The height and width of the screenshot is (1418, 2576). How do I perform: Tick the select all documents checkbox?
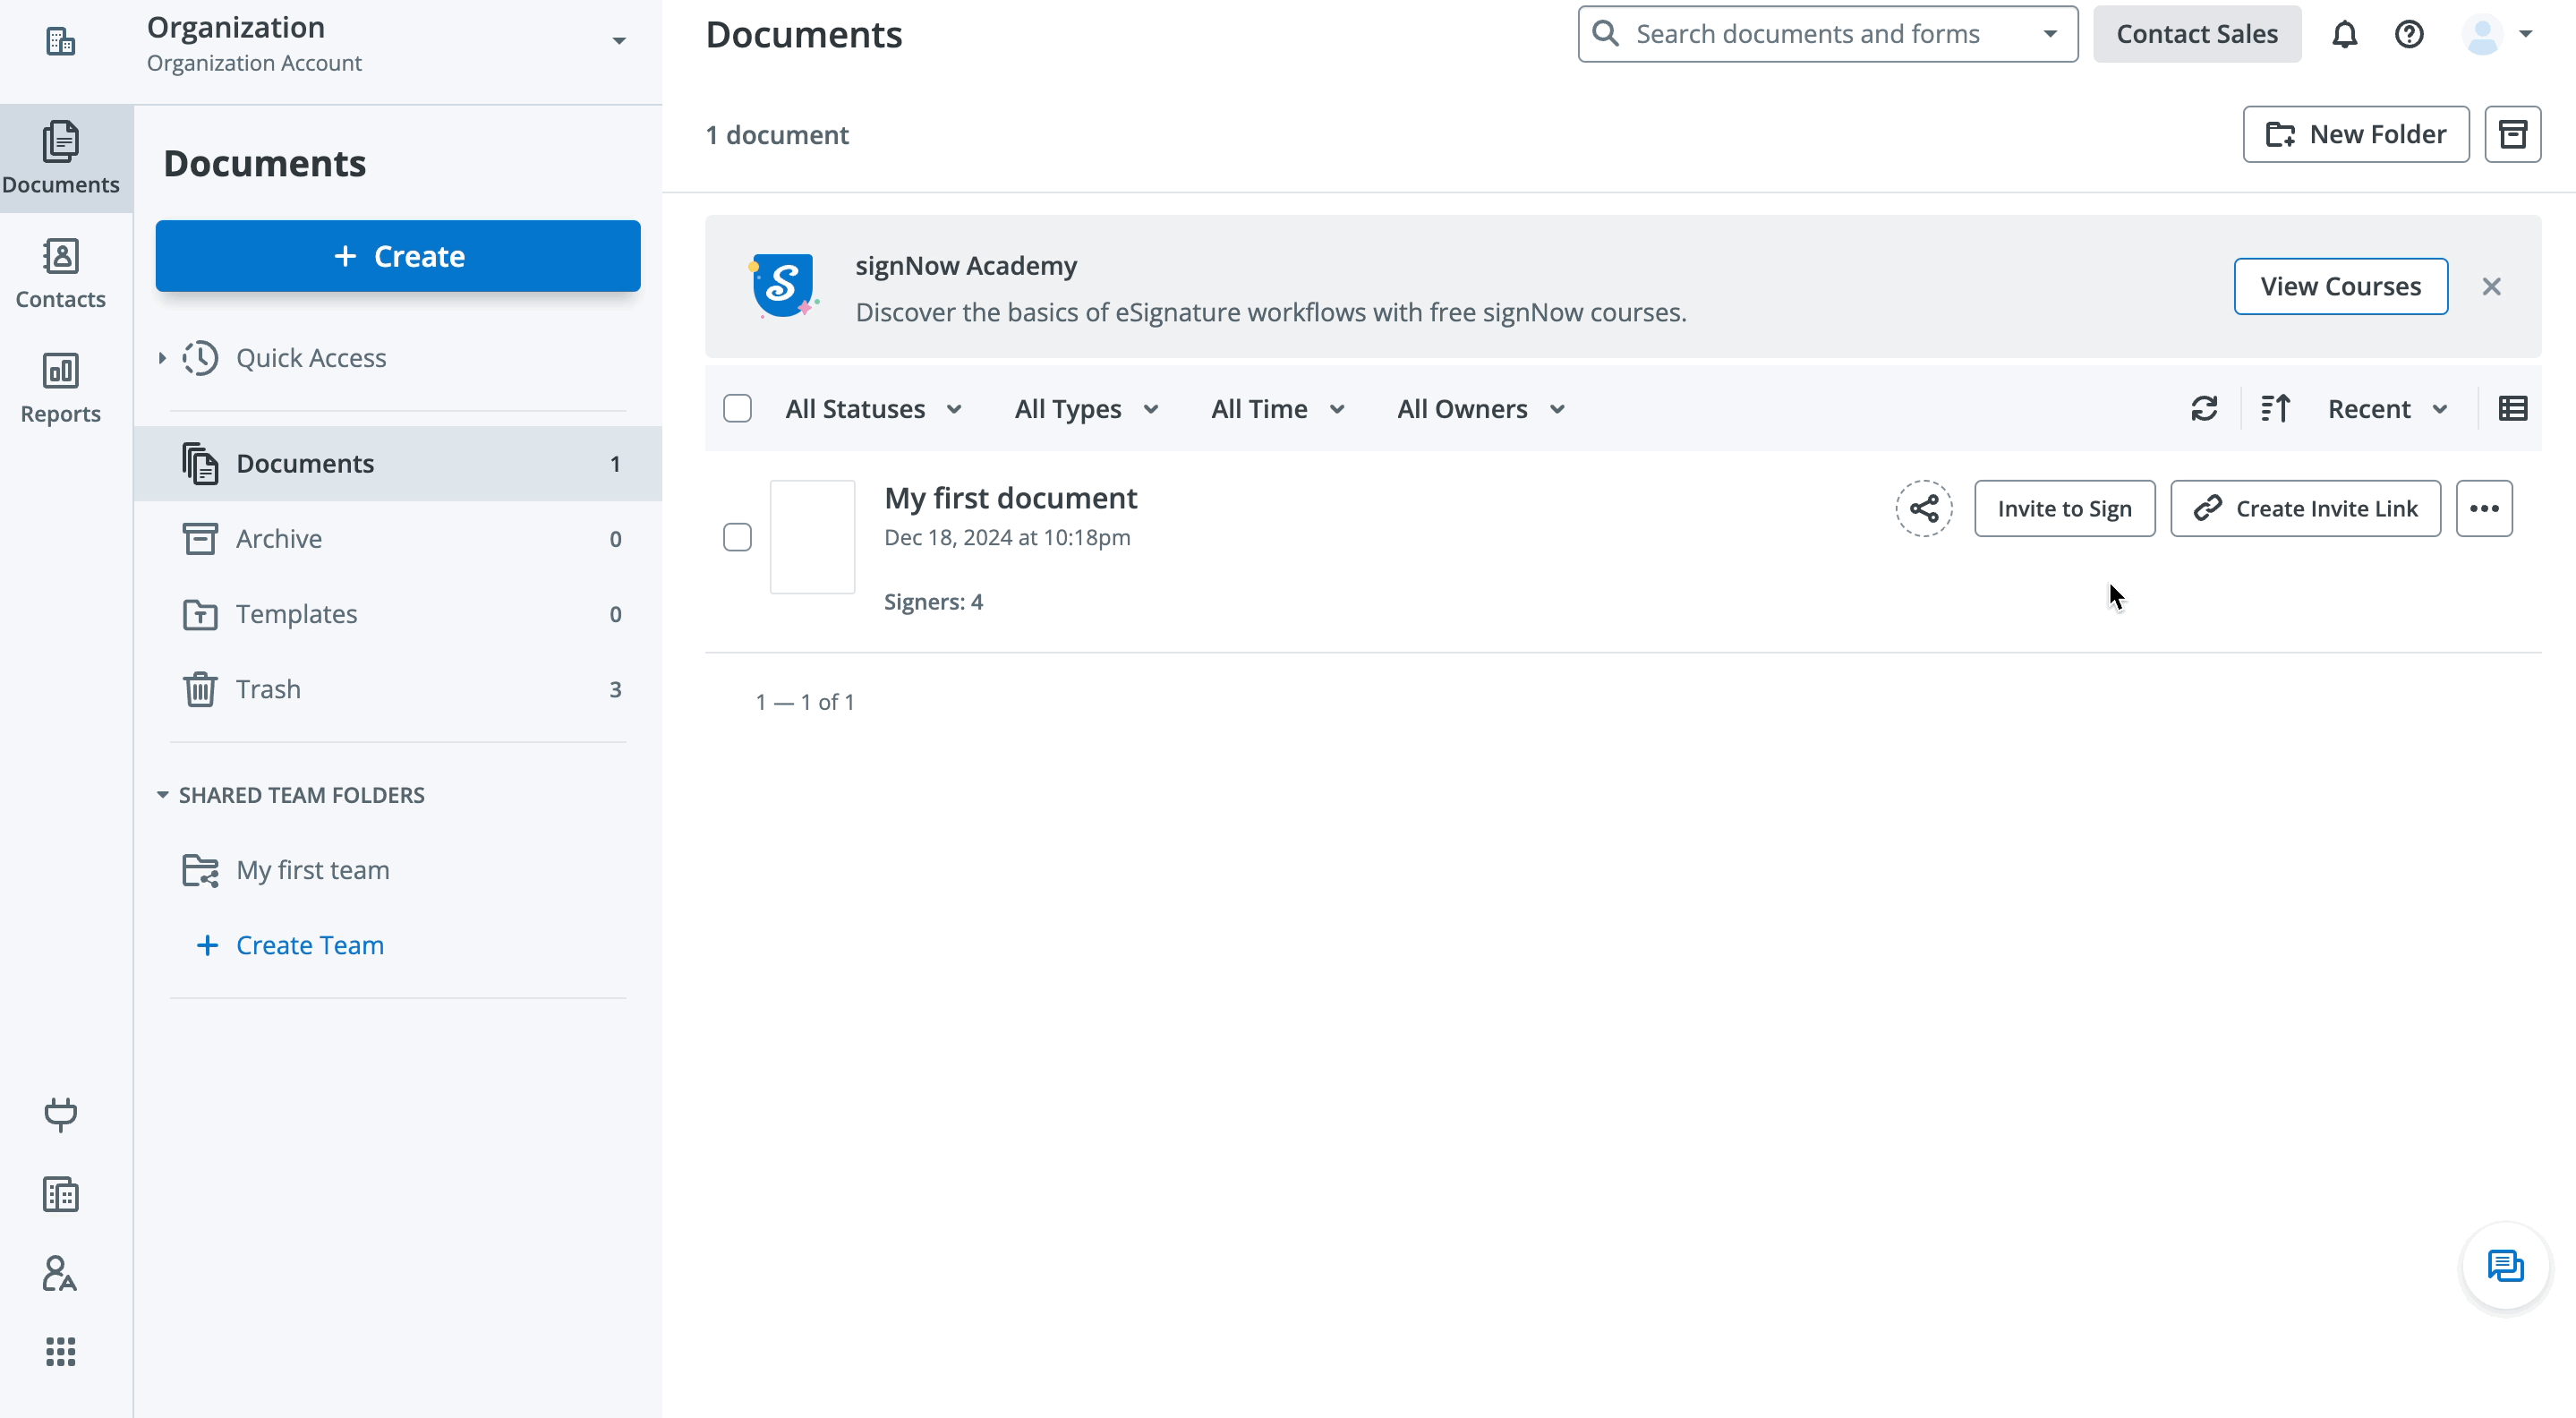737,409
